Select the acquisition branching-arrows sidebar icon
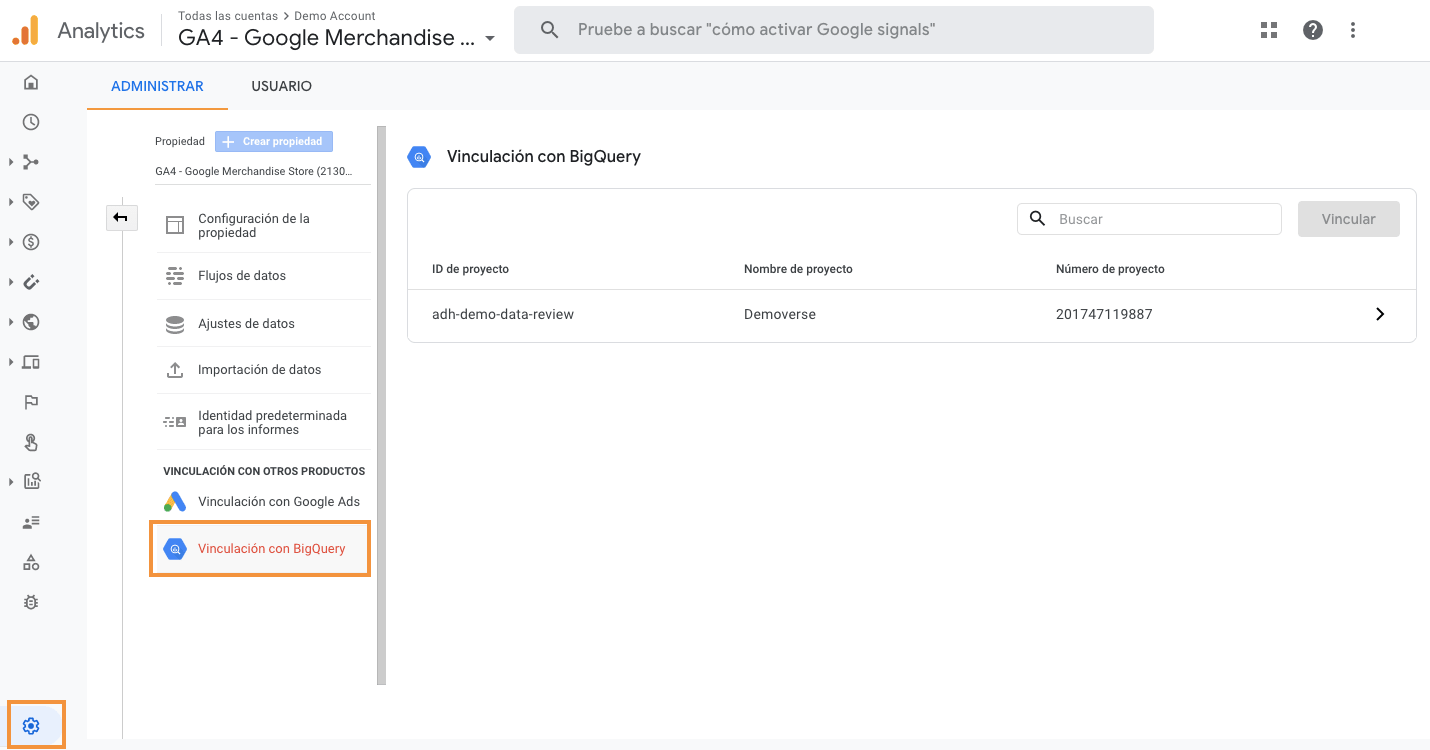This screenshot has width=1430, height=750. click(x=31, y=162)
